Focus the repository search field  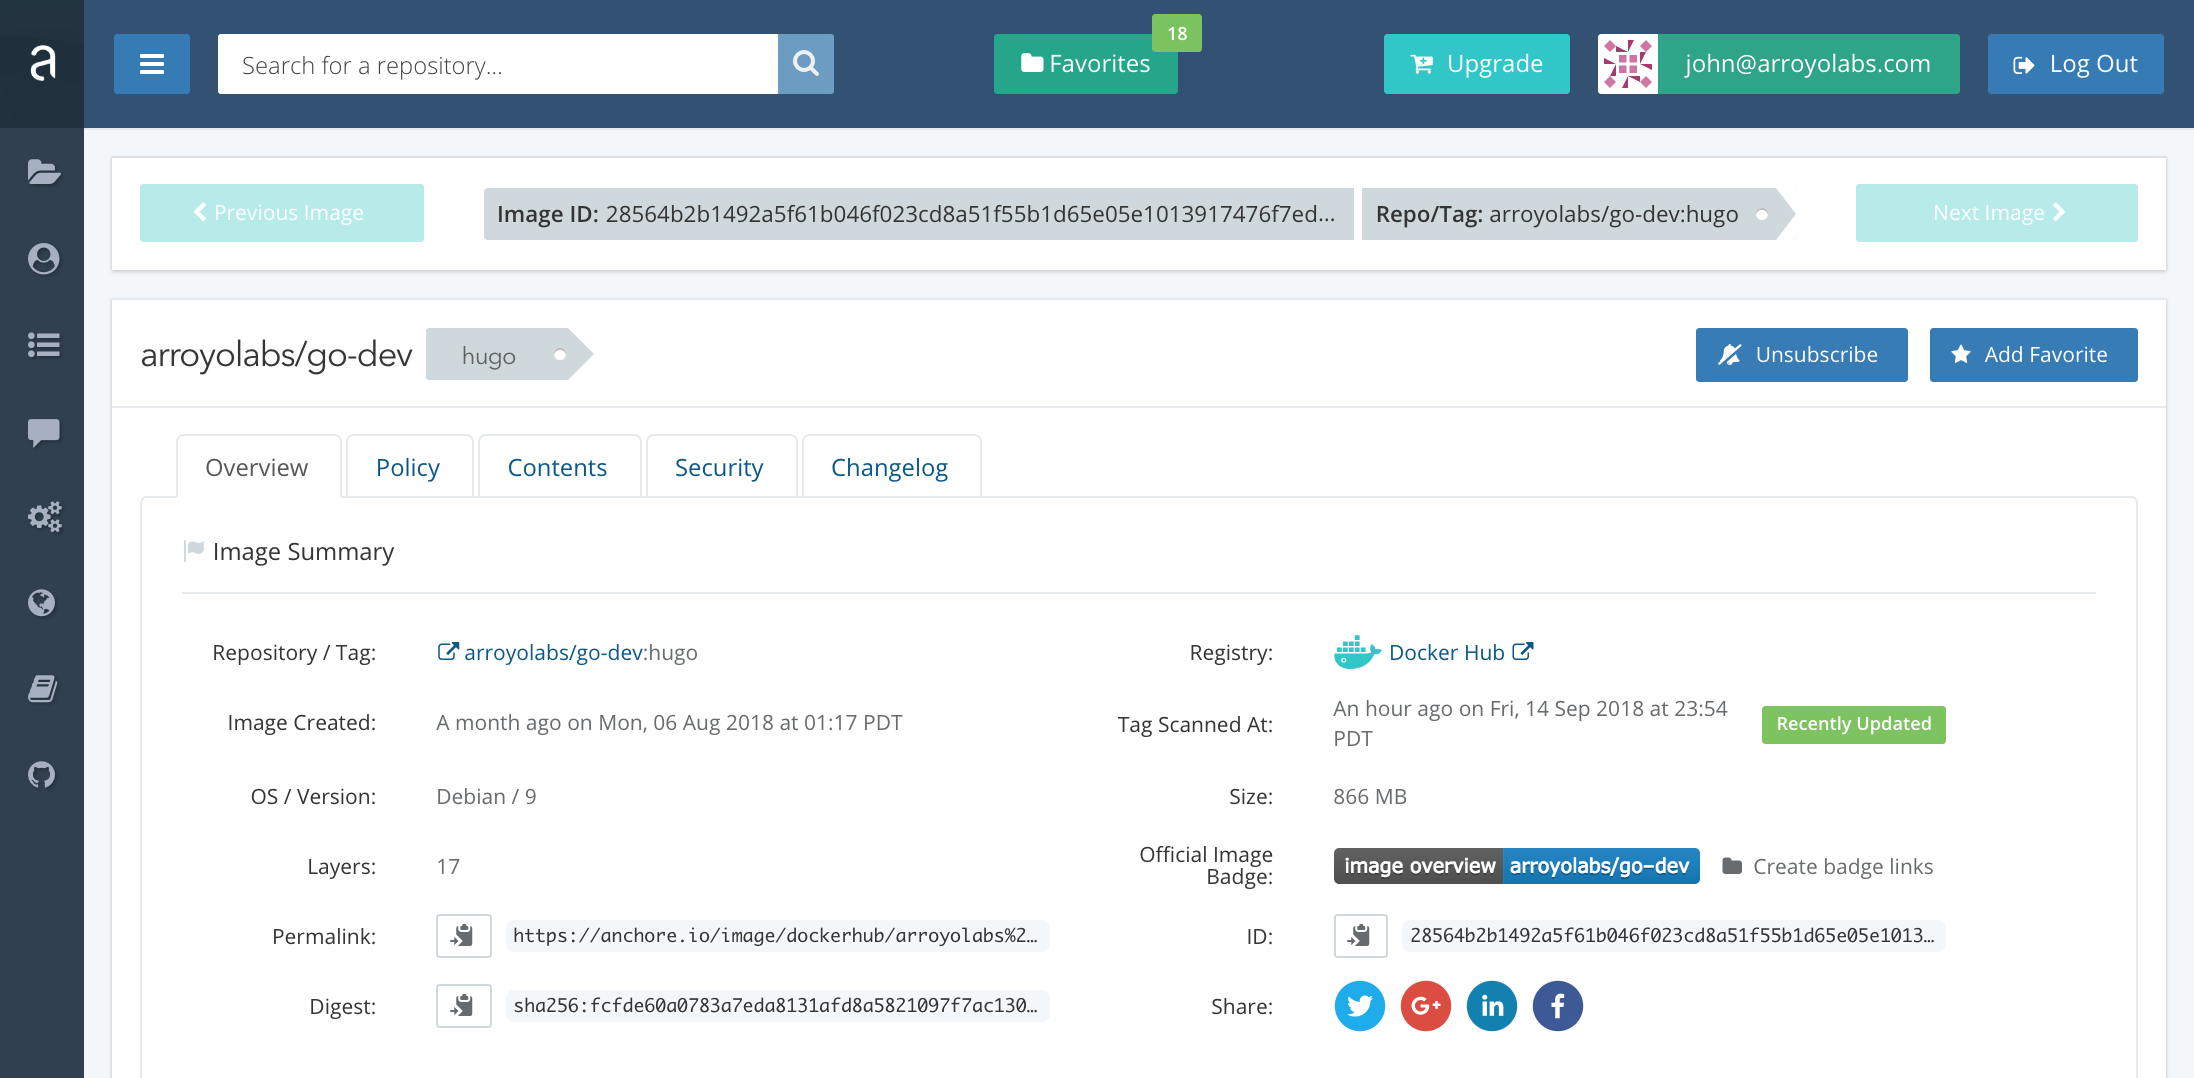point(498,64)
